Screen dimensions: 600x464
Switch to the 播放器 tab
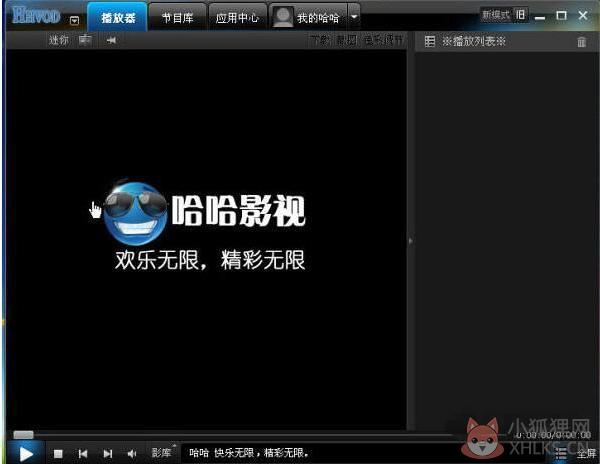click(x=118, y=18)
